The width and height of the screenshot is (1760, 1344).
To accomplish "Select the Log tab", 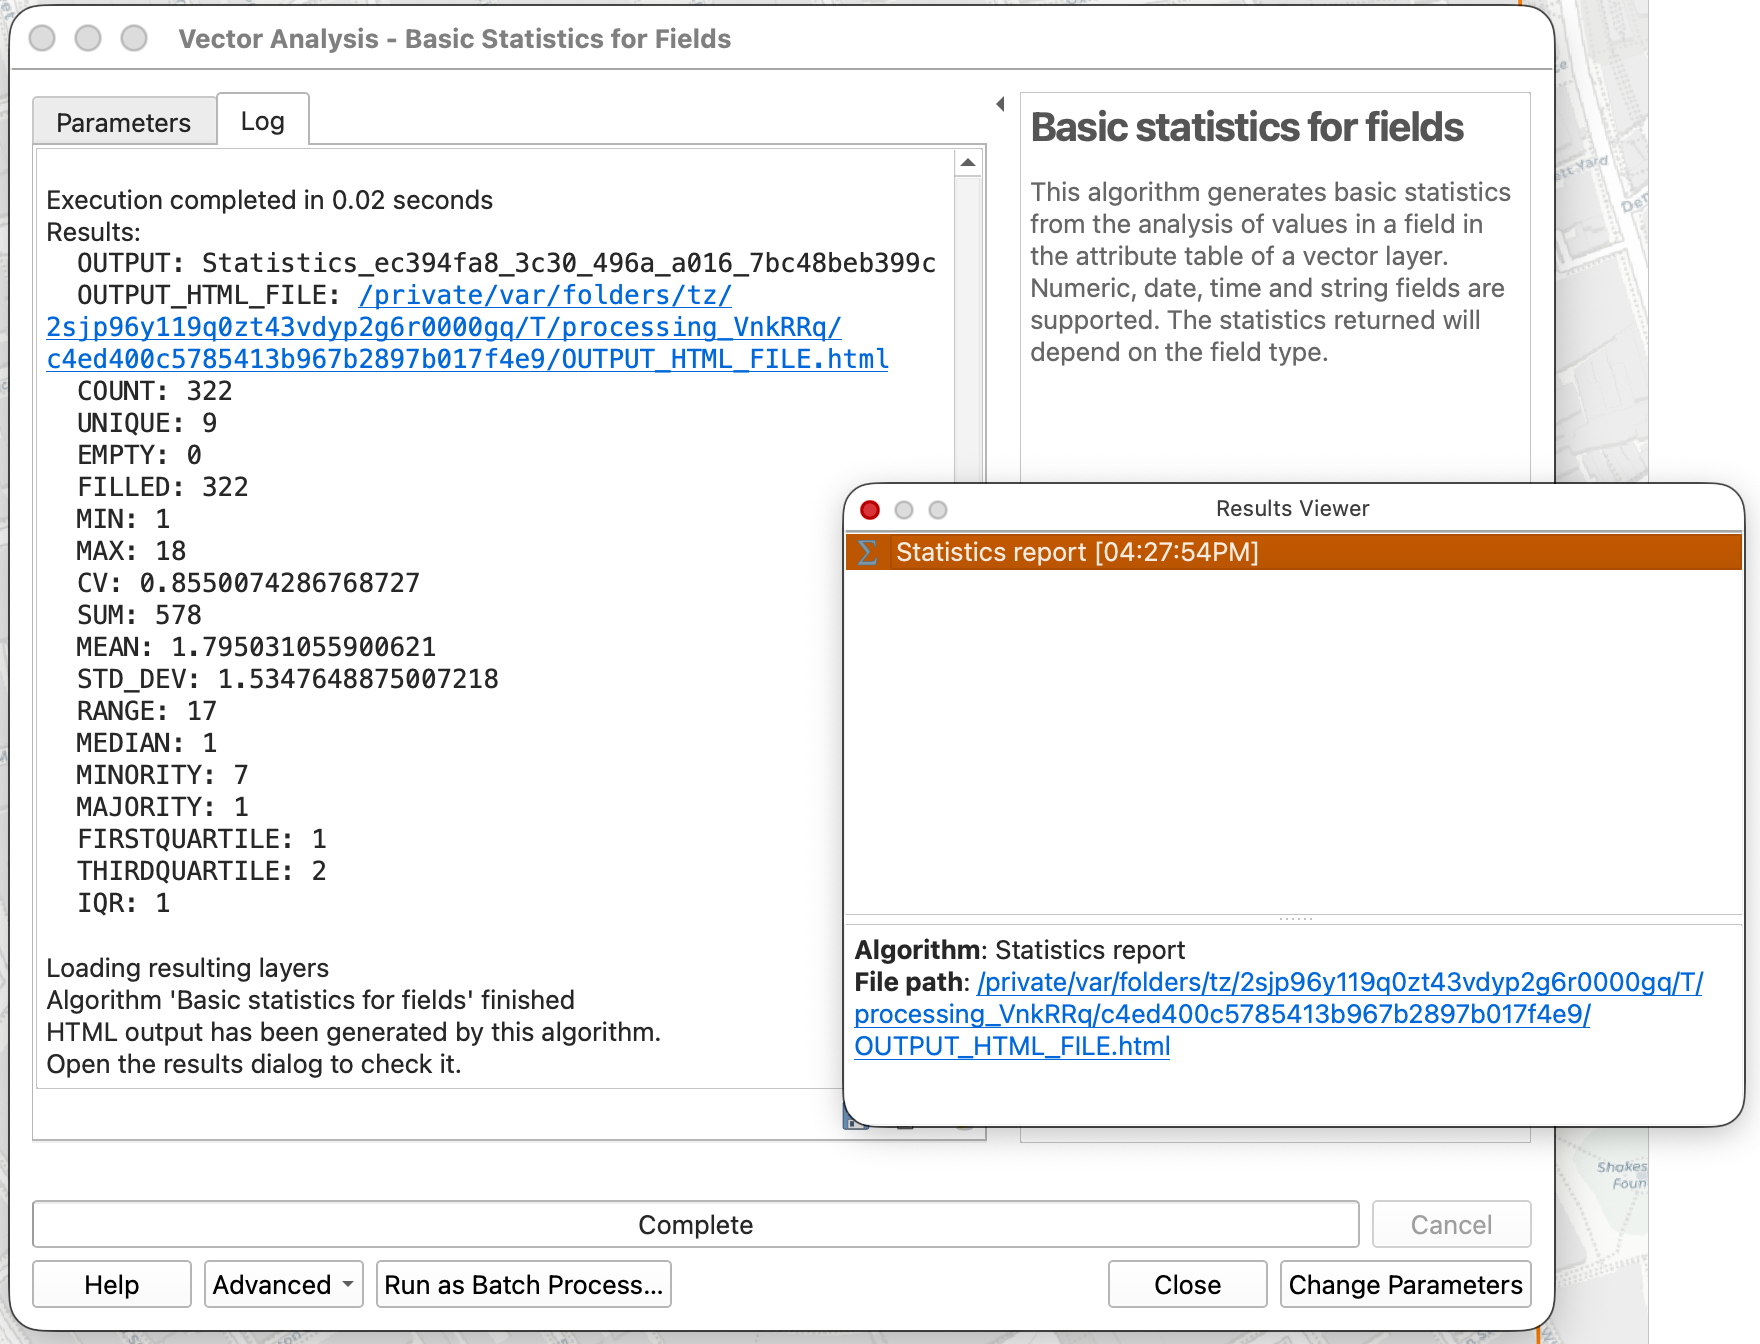I will [x=263, y=121].
